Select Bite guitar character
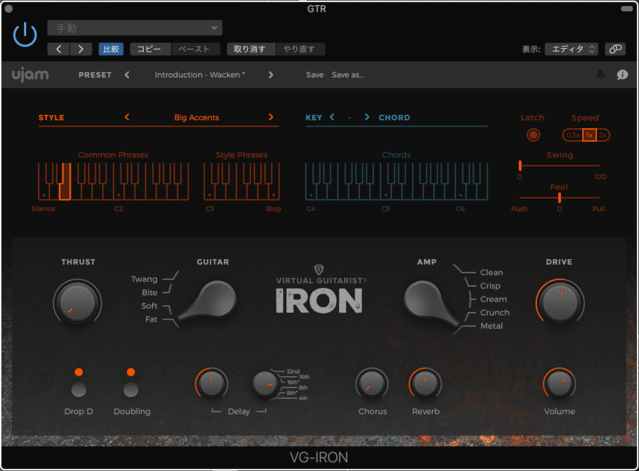The width and height of the screenshot is (639, 471). [150, 293]
